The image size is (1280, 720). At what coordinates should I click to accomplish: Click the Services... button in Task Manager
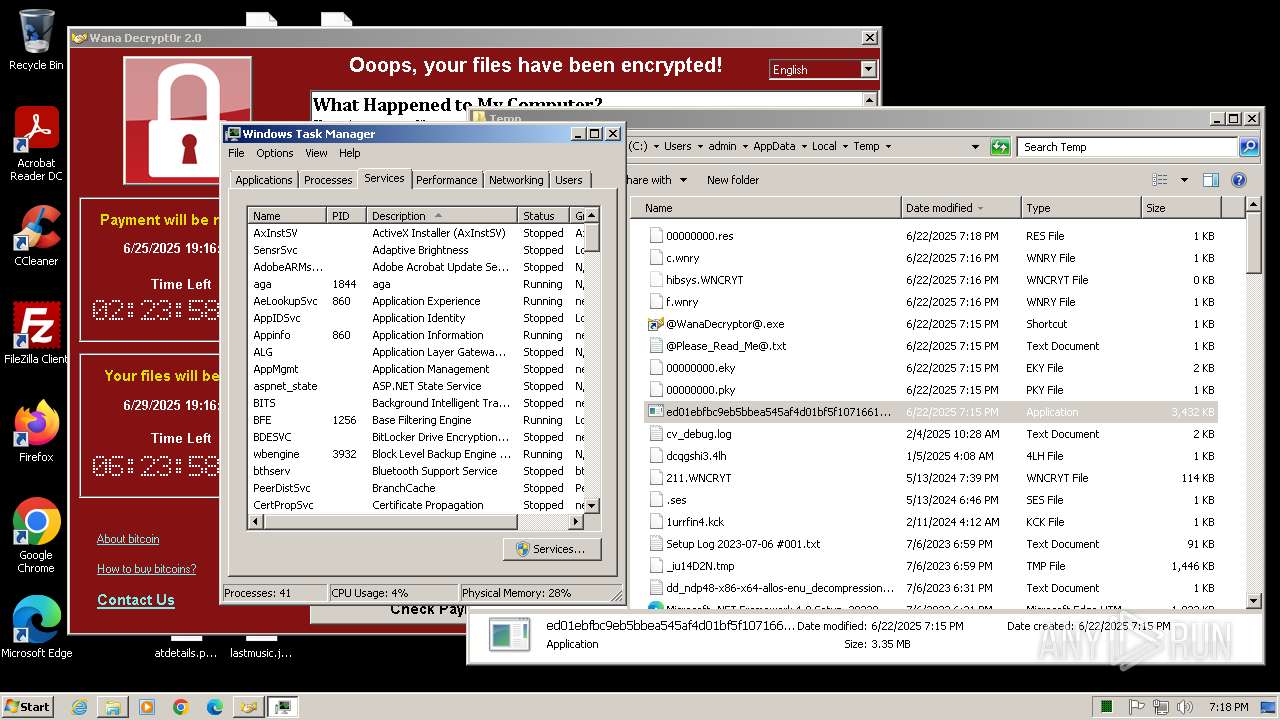click(551, 549)
